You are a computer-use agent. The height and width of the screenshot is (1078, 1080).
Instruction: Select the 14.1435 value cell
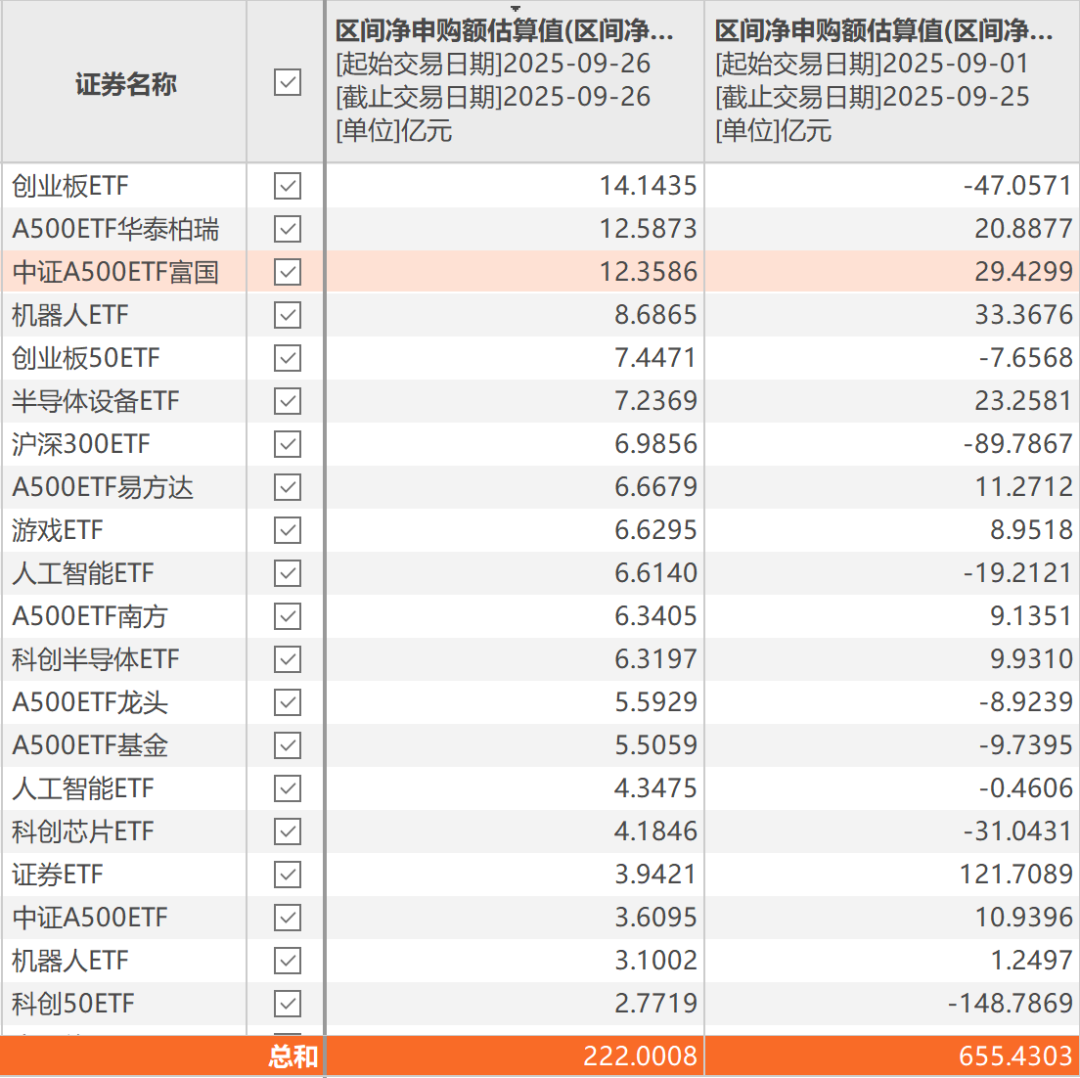coord(647,186)
